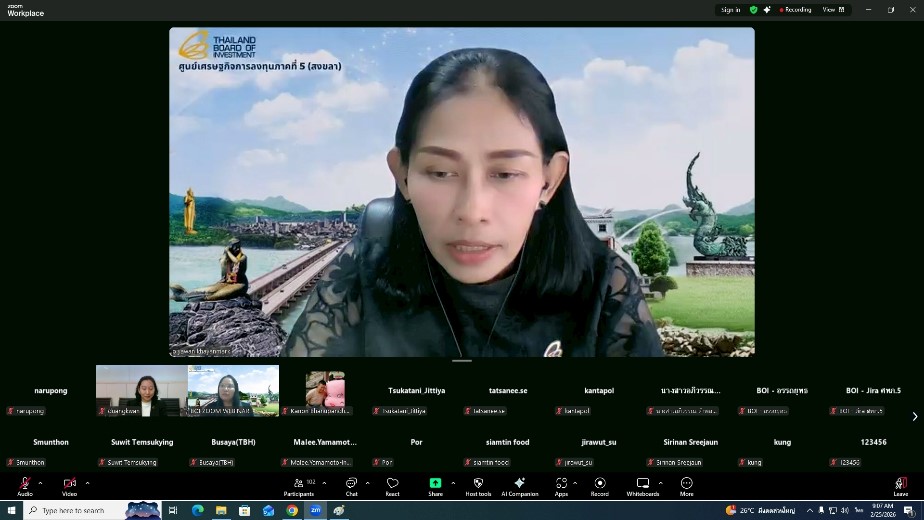Toggle the Record button in the toolbar
Image resolution: width=924 pixels, height=520 pixels.
(599, 485)
